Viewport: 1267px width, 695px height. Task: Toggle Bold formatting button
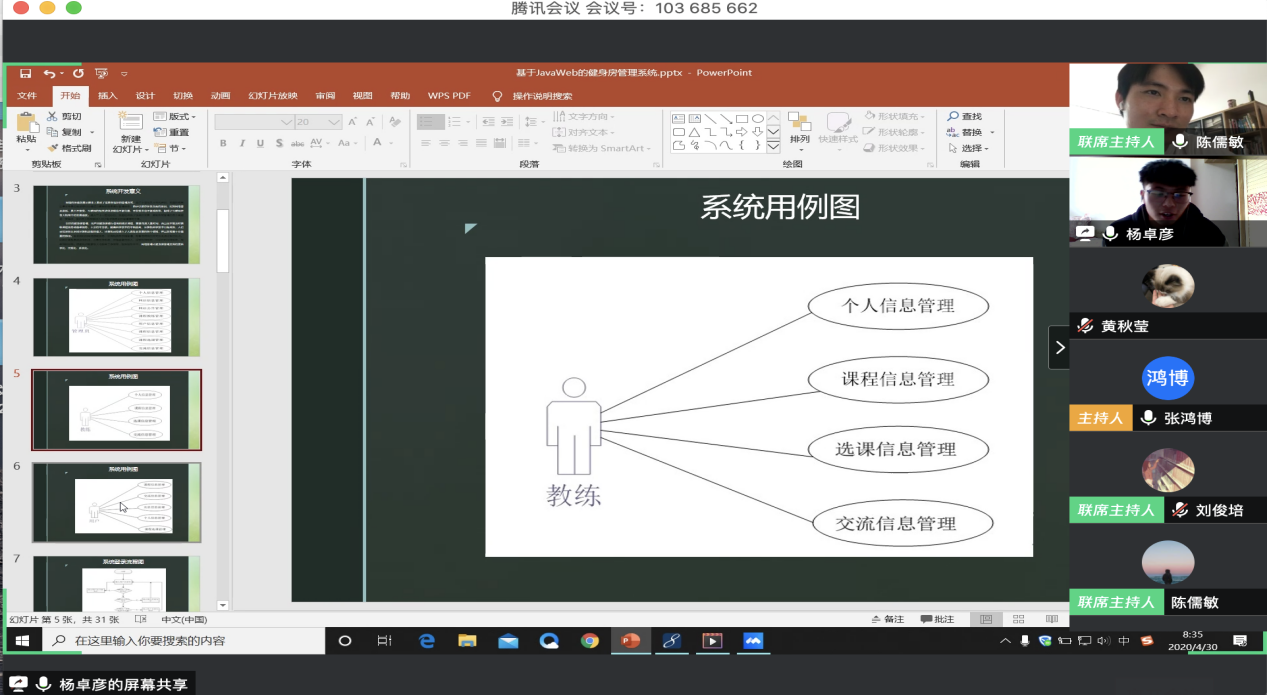pyautogui.click(x=223, y=143)
